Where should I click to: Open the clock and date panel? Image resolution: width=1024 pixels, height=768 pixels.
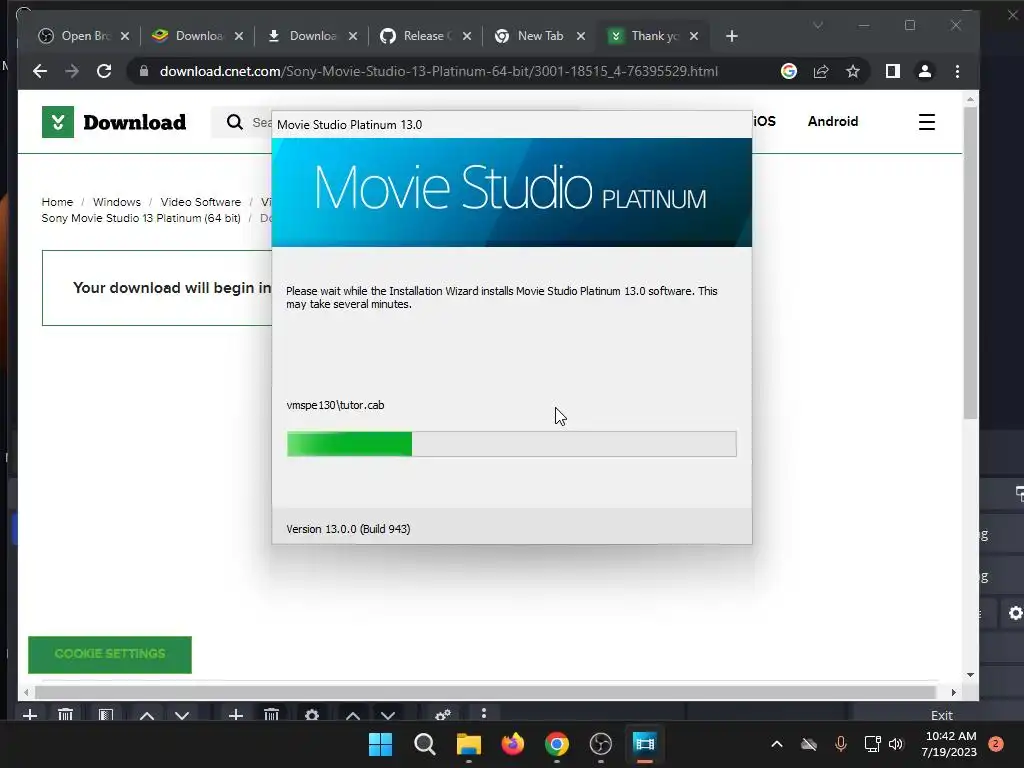pos(950,744)
